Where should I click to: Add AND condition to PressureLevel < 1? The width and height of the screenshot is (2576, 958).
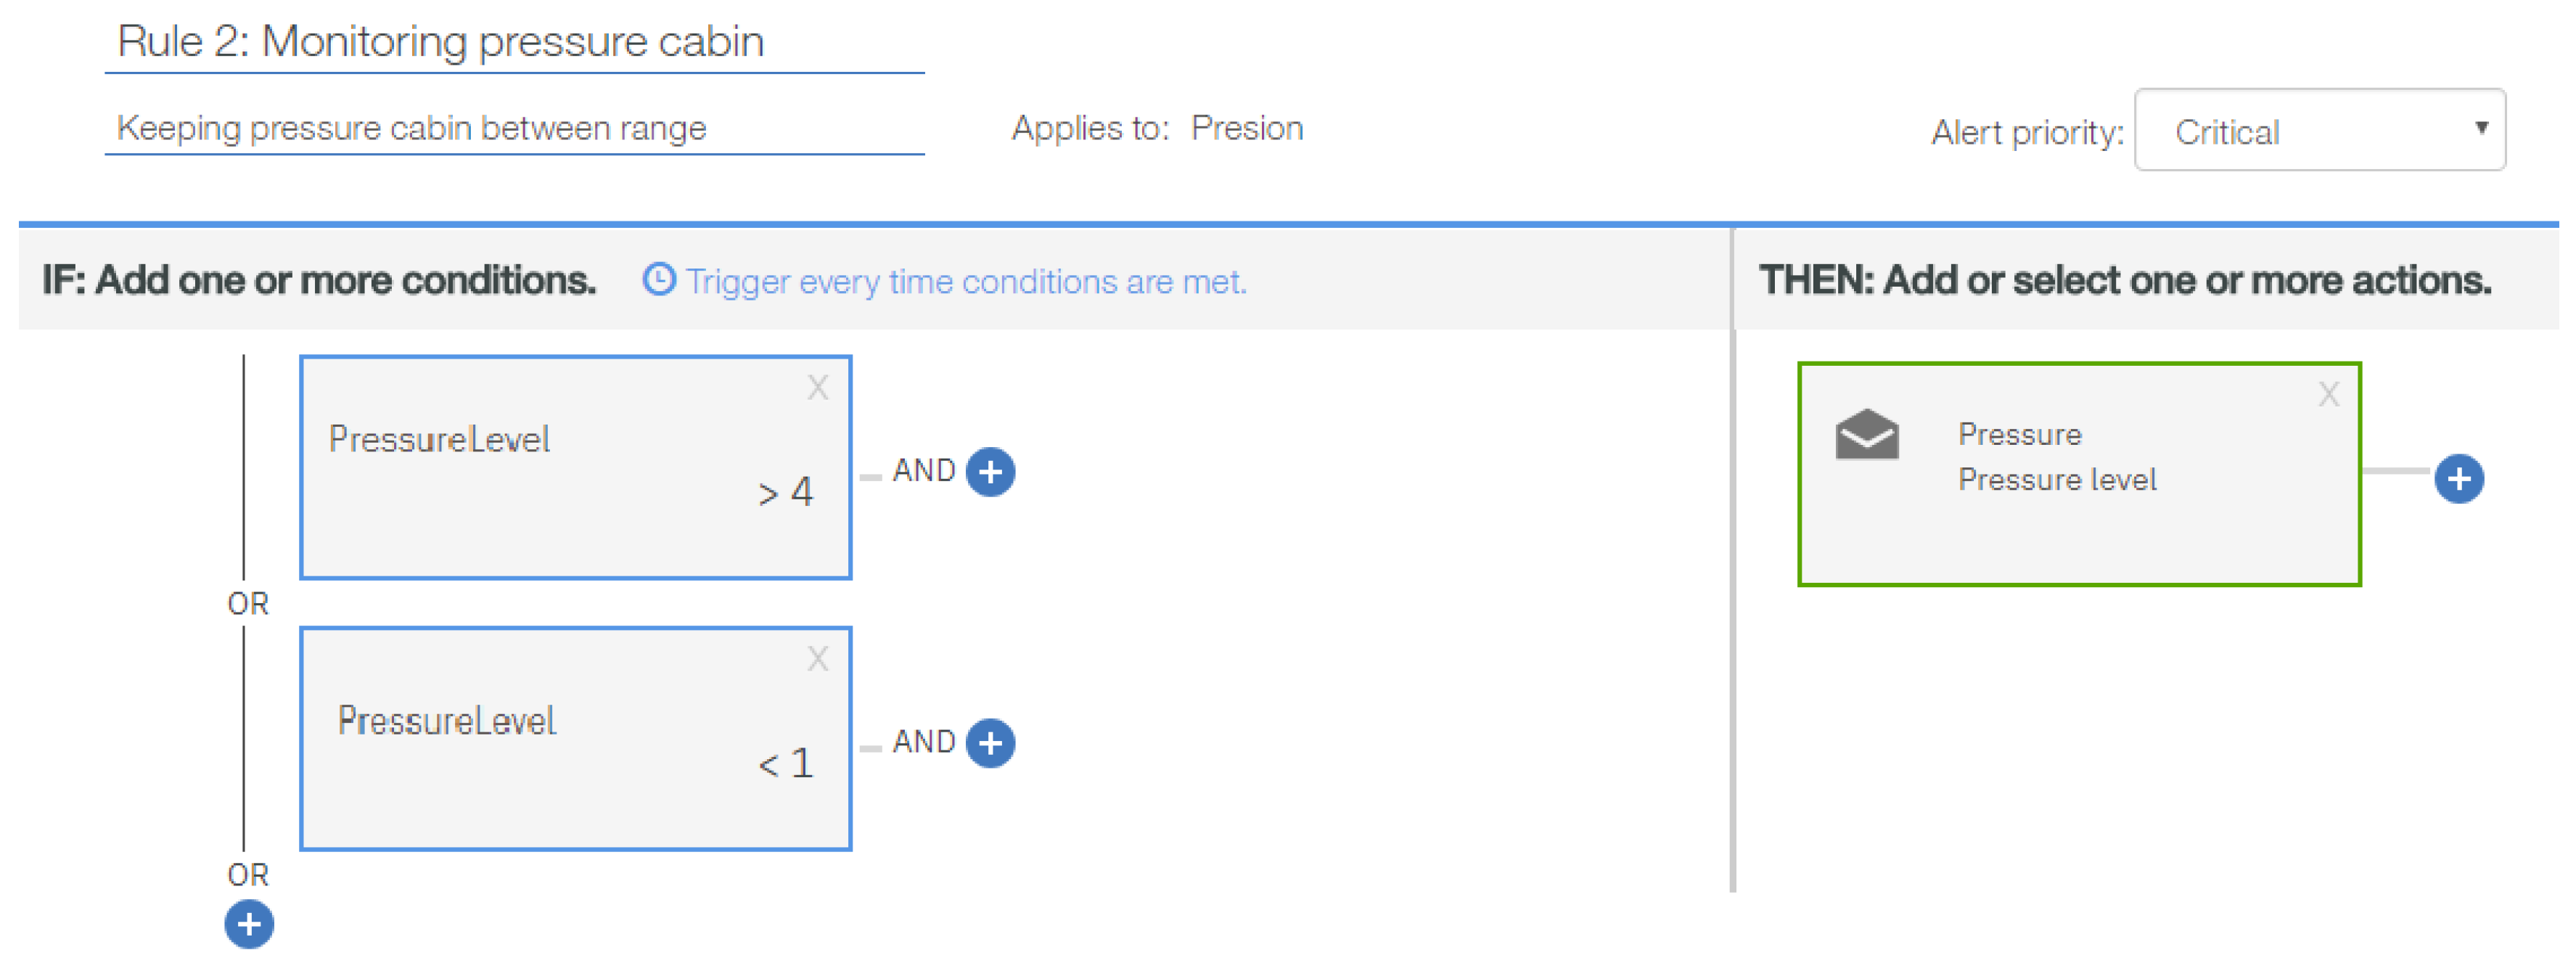pyautogui.click(x=990, y=743)
